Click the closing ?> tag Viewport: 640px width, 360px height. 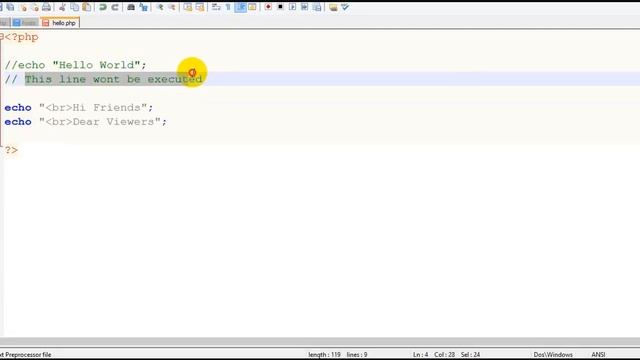[11, 150]
